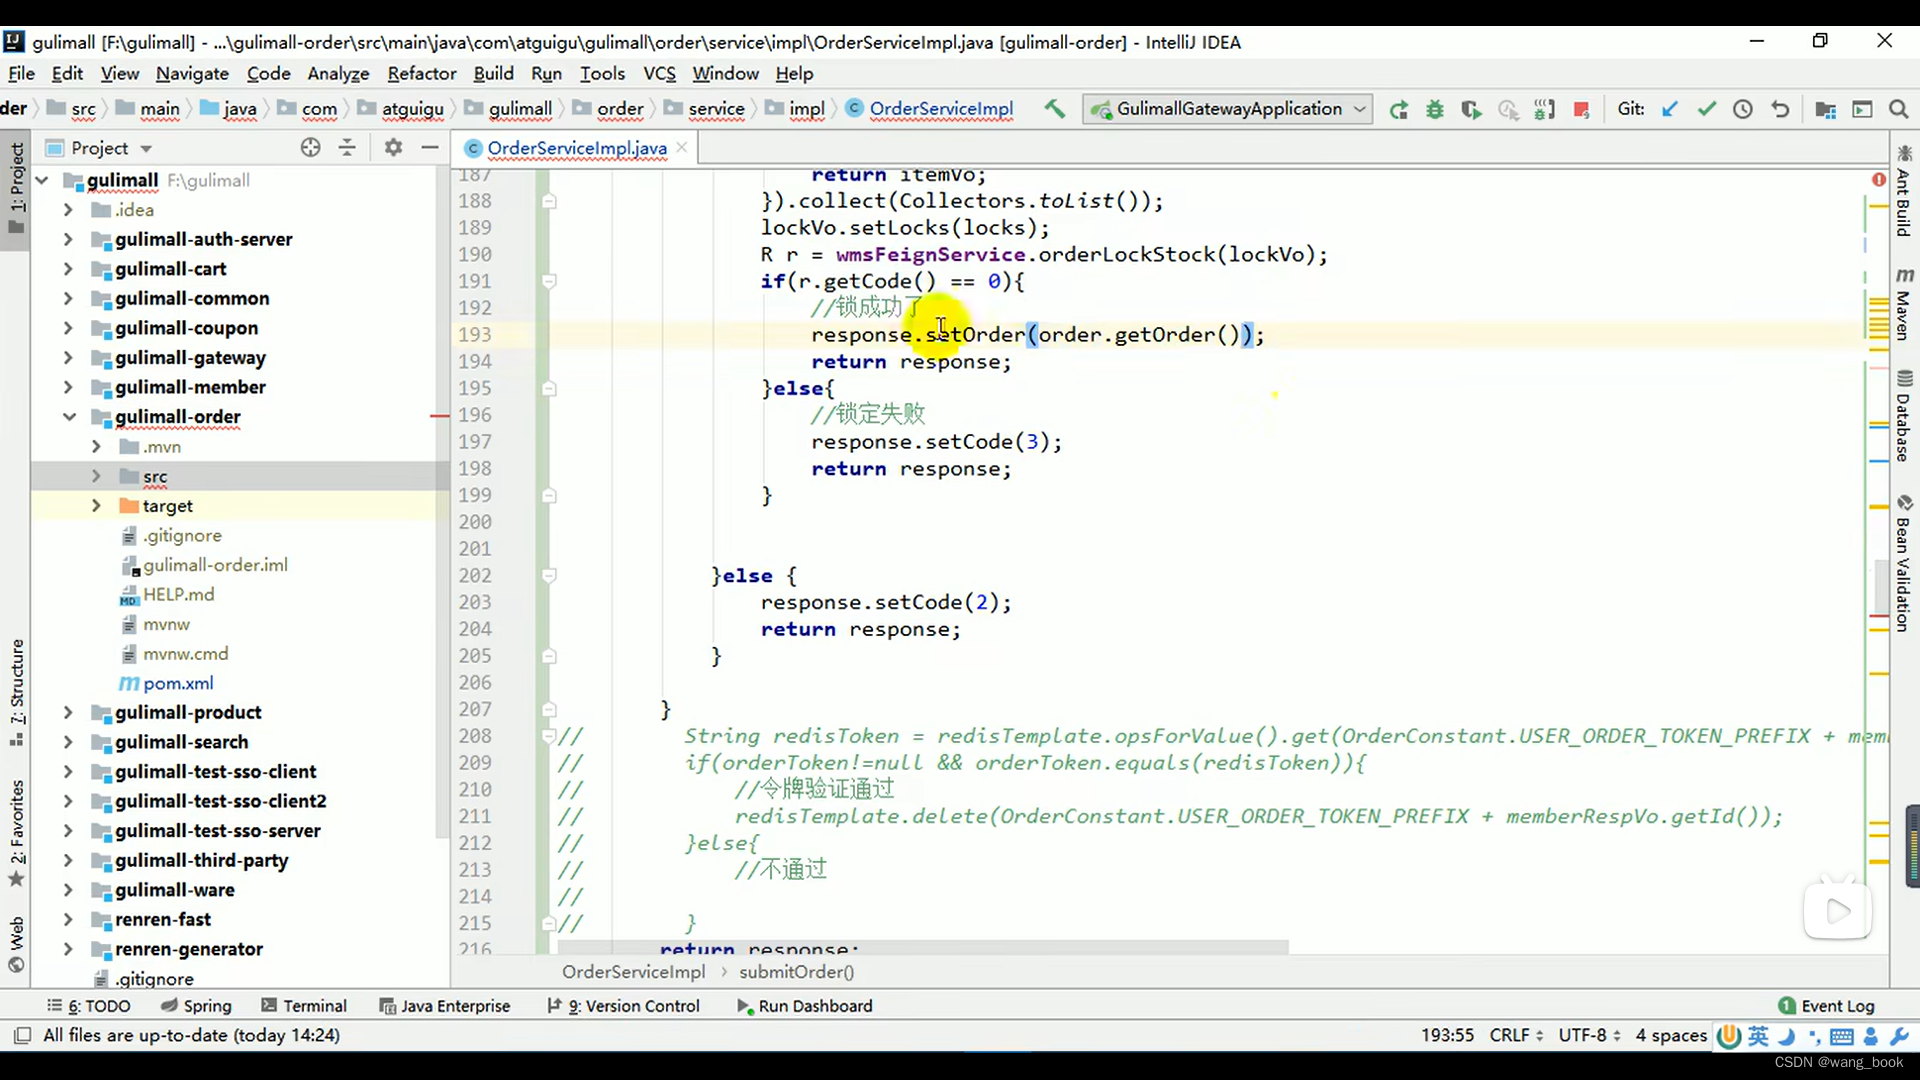This screenshot has height=1080, width=1920.
Task: Fold the commented block at line 208
Action: (x=549, y=736)
